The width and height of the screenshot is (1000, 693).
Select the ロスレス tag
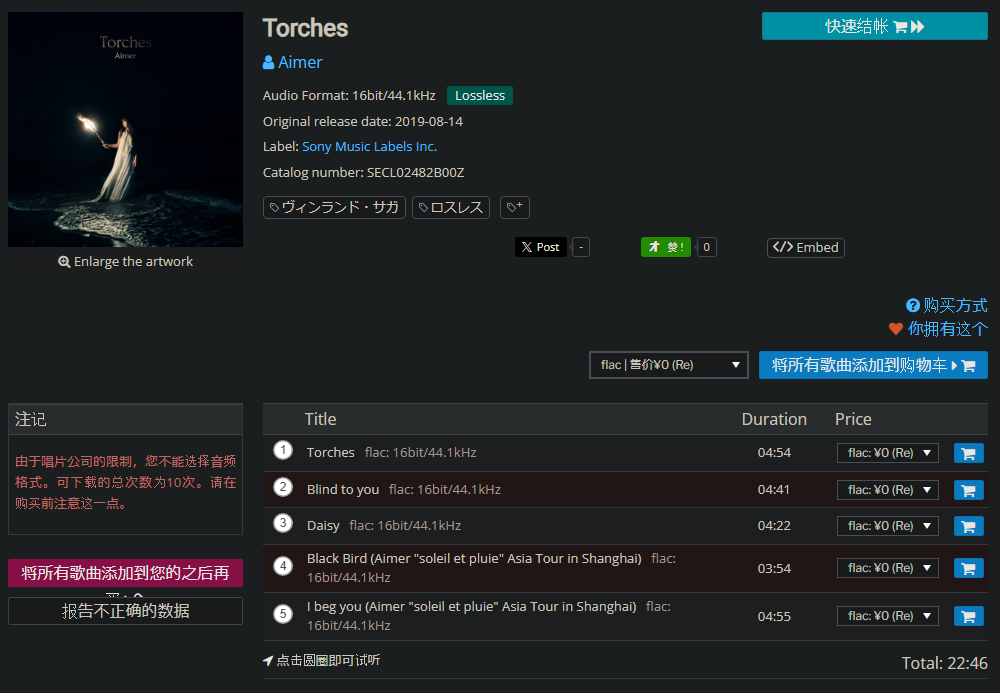450,207
